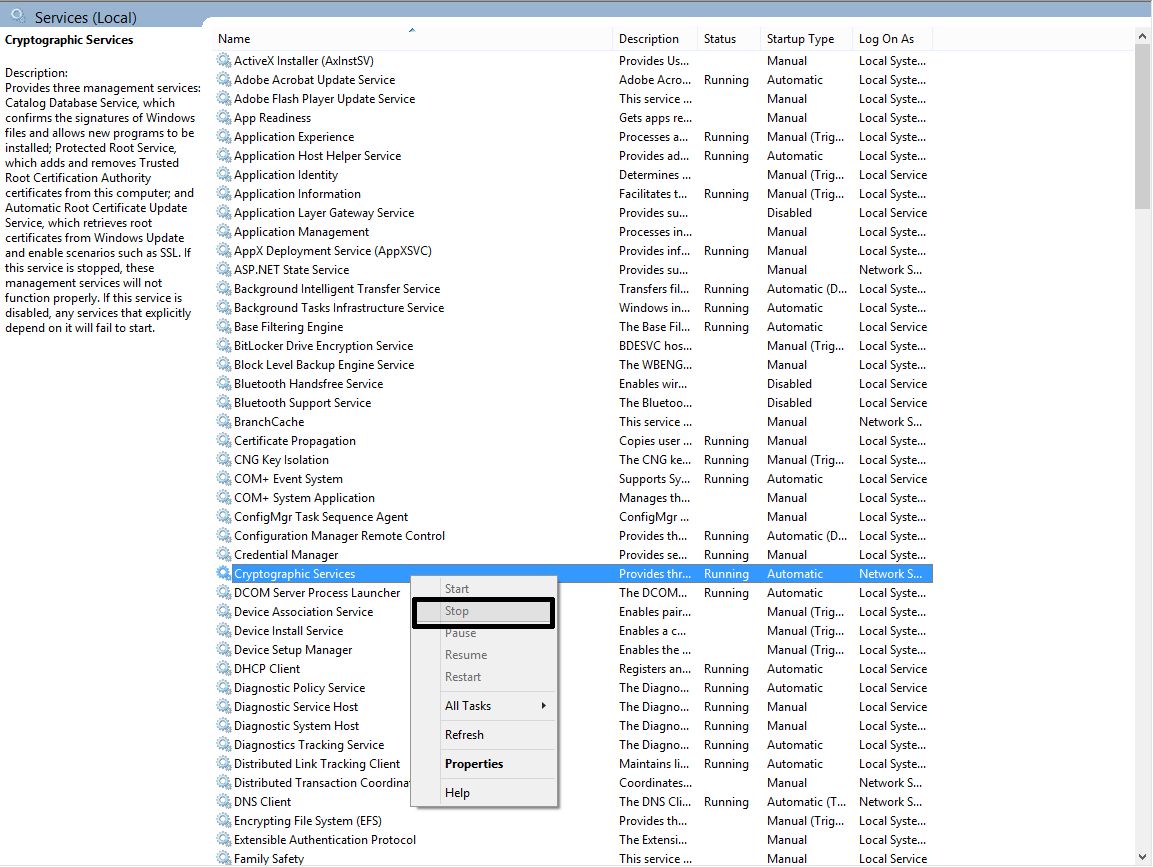Click the scrollbar up arrow
The width and height of the screenshot is (1153, 867).
pos(1143,35)
